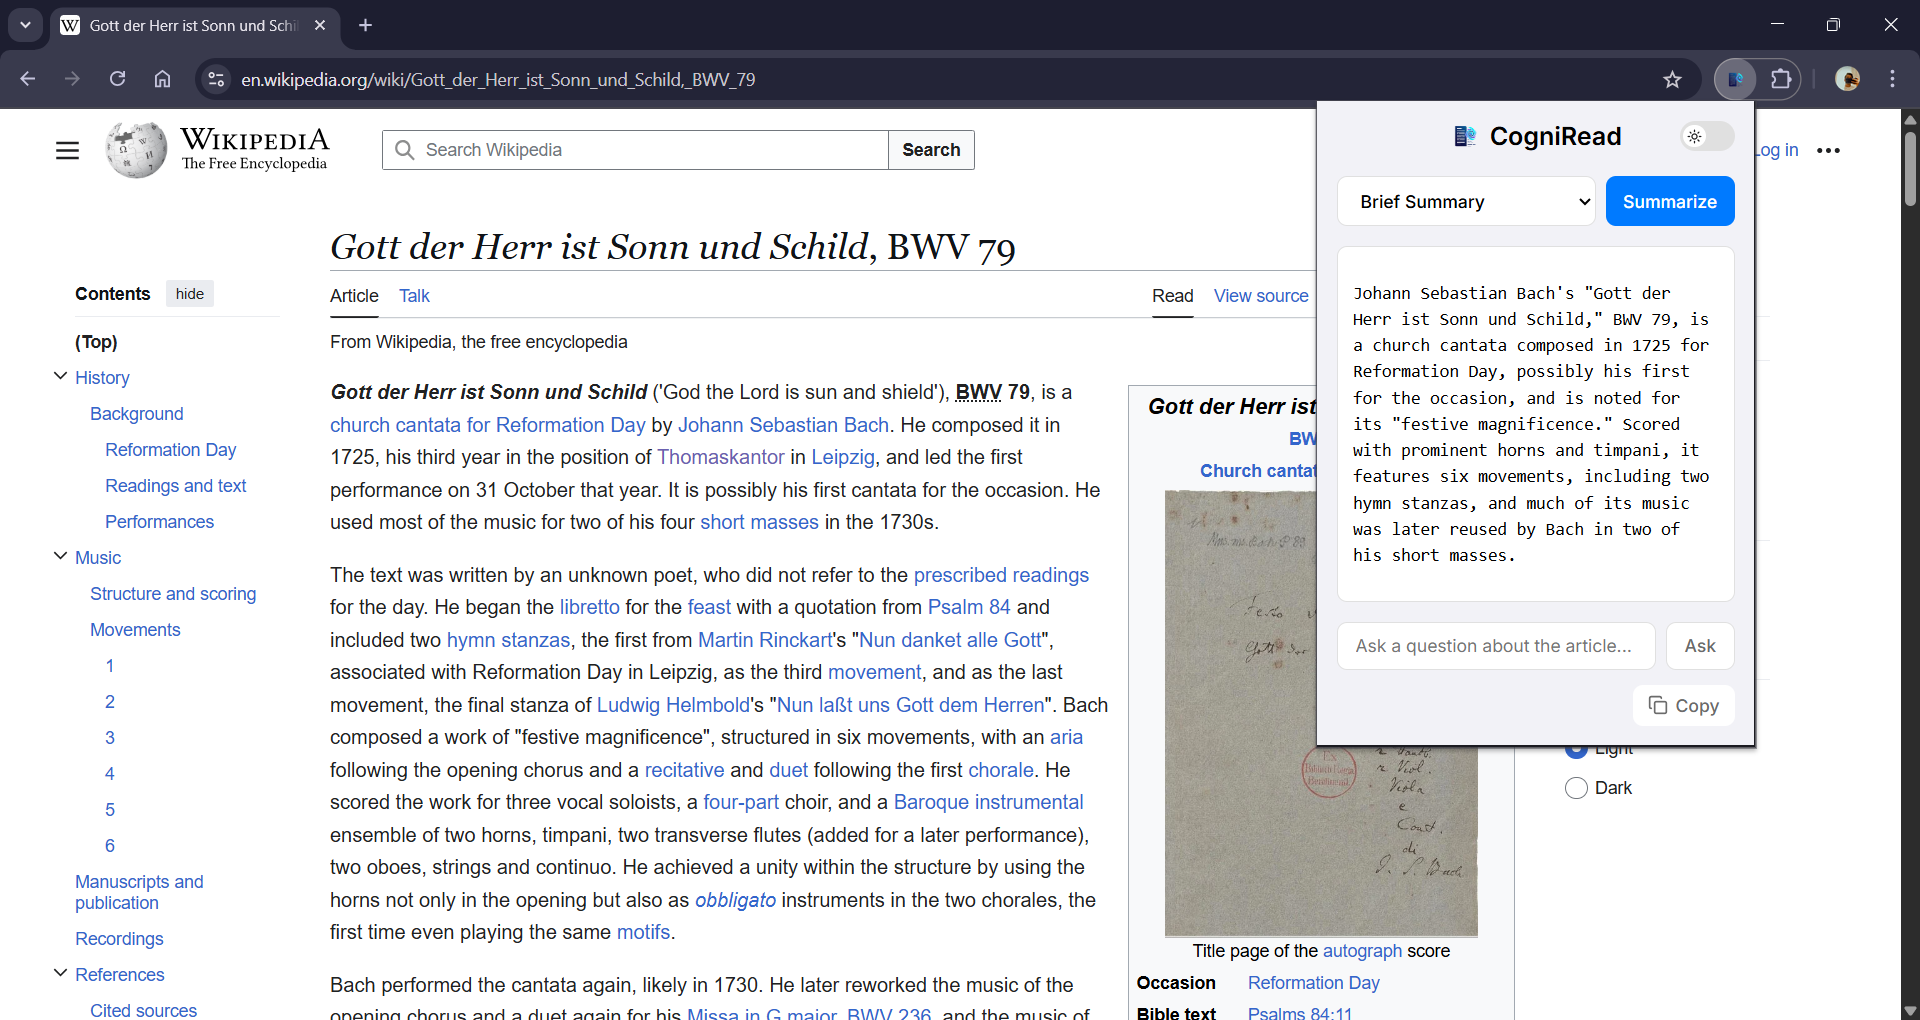Collapse the References section in contents
The height and width of the screenshot is (1020, 1920).
(x=60, y=974)
